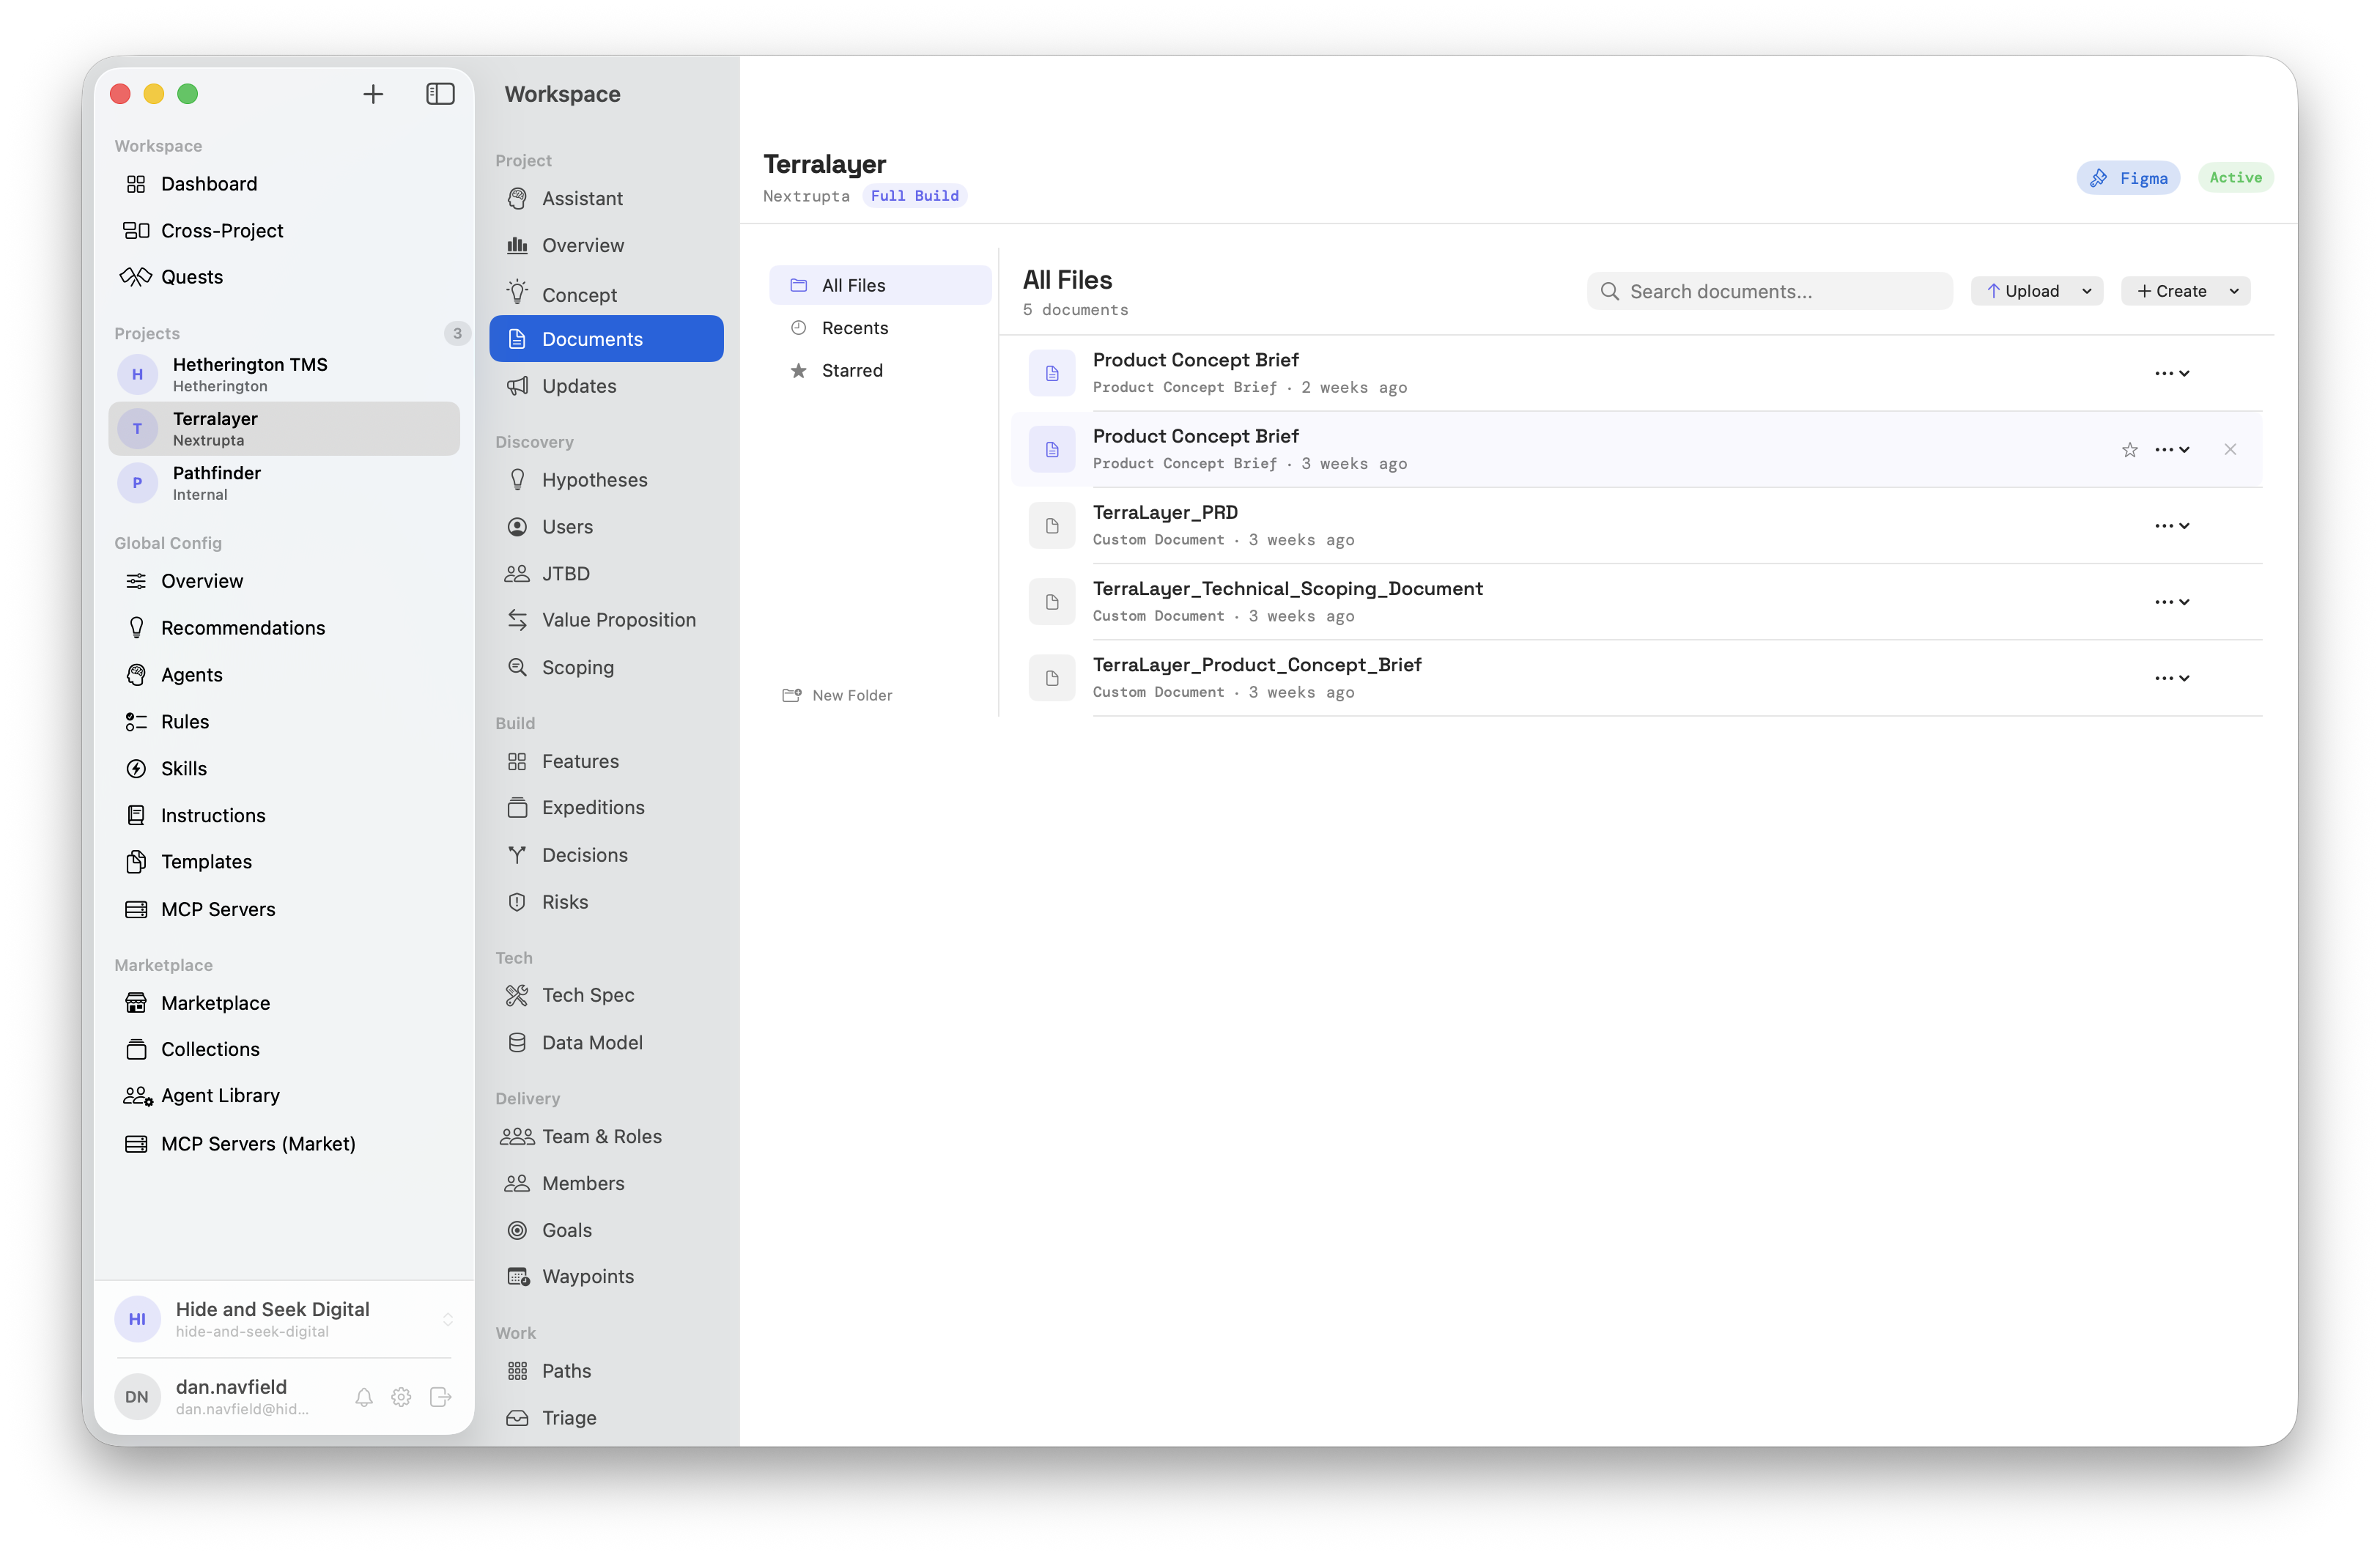
Task: Click the plus icon to add new
Action: pos(373,94)
